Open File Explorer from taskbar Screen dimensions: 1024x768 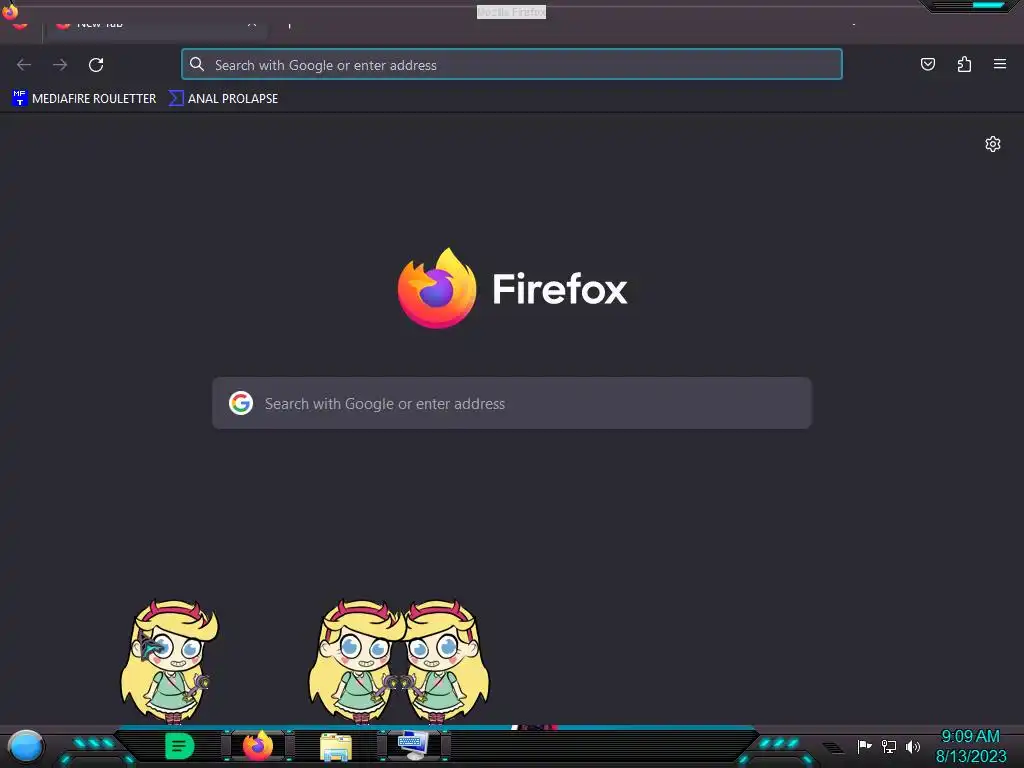coord(336,747)
